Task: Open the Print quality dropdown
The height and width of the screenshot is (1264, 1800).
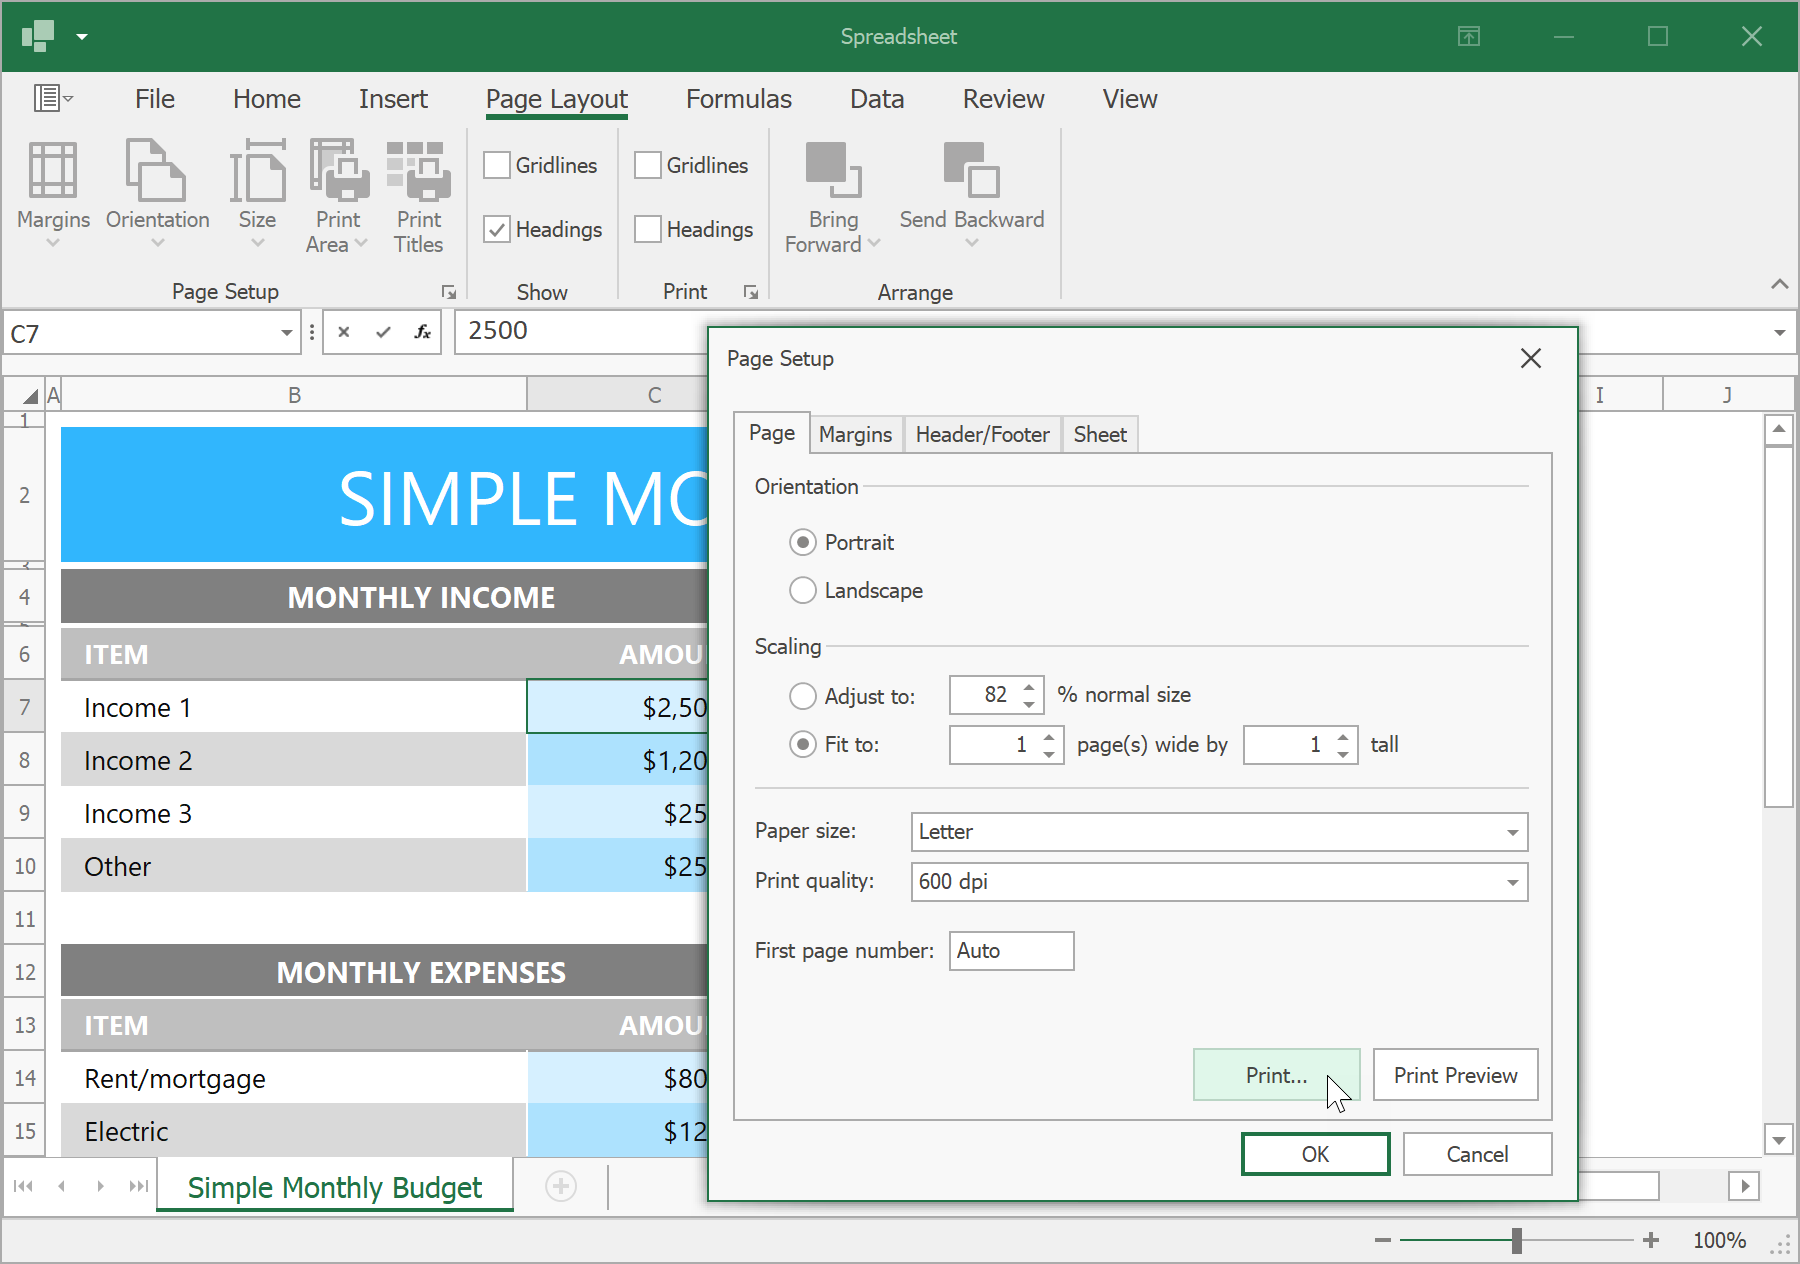Action: click(x=1512, y=882)
